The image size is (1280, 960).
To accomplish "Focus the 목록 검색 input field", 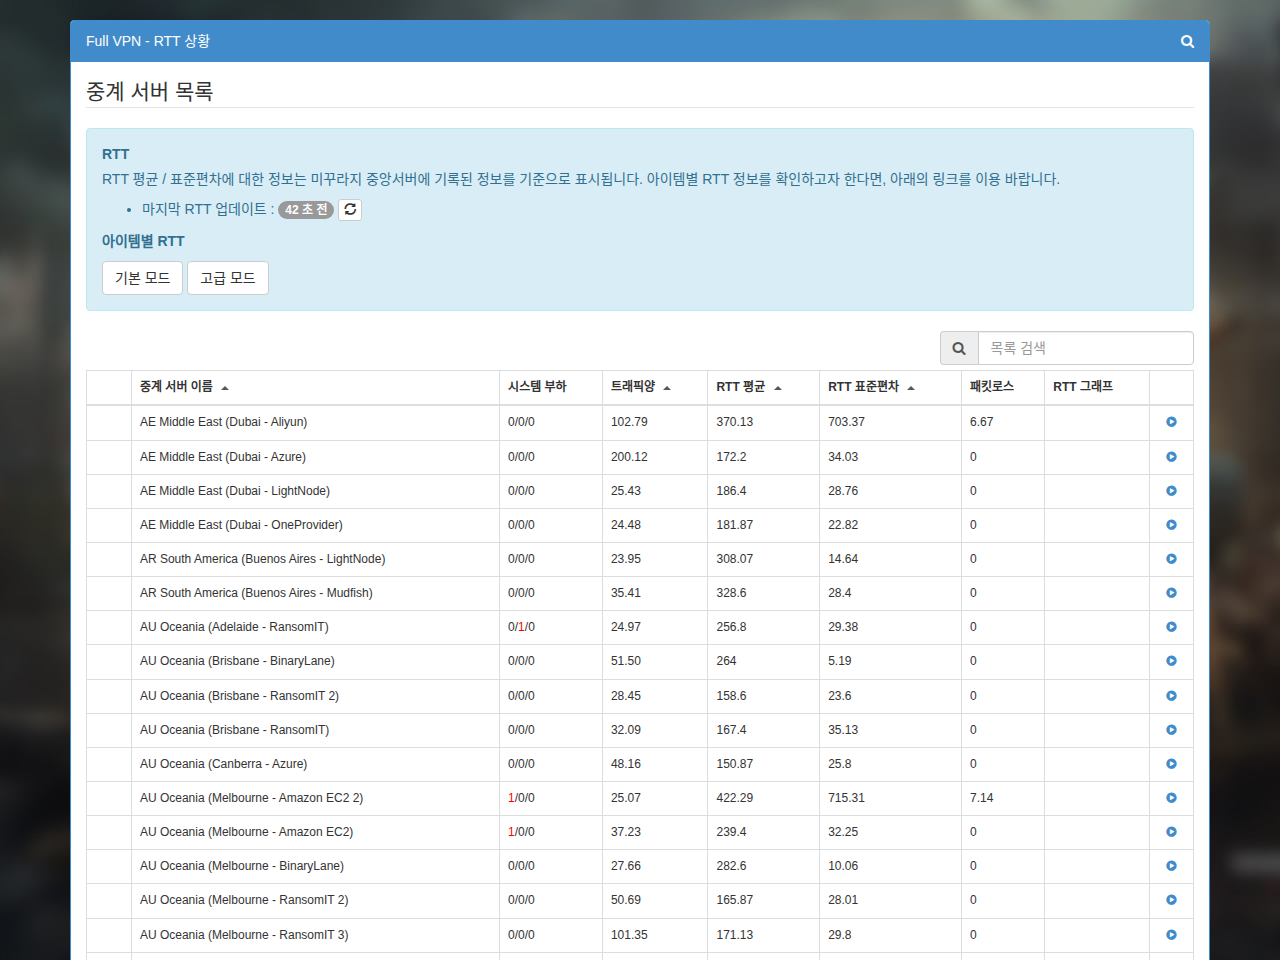I will tap(1085, 348).
